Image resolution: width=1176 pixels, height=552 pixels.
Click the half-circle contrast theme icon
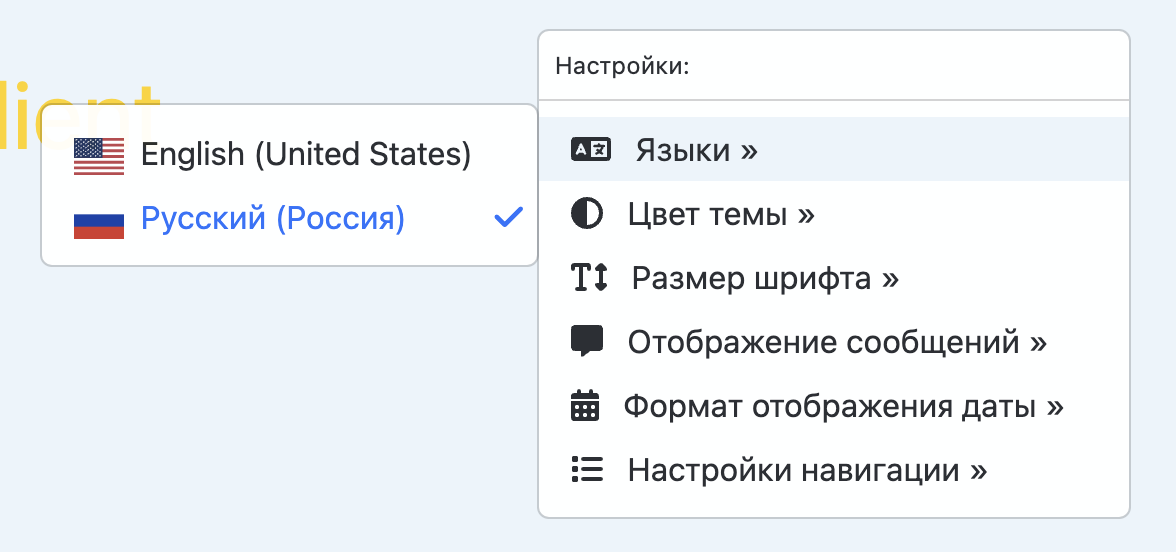pyautogui.click(x=587, y=214)
